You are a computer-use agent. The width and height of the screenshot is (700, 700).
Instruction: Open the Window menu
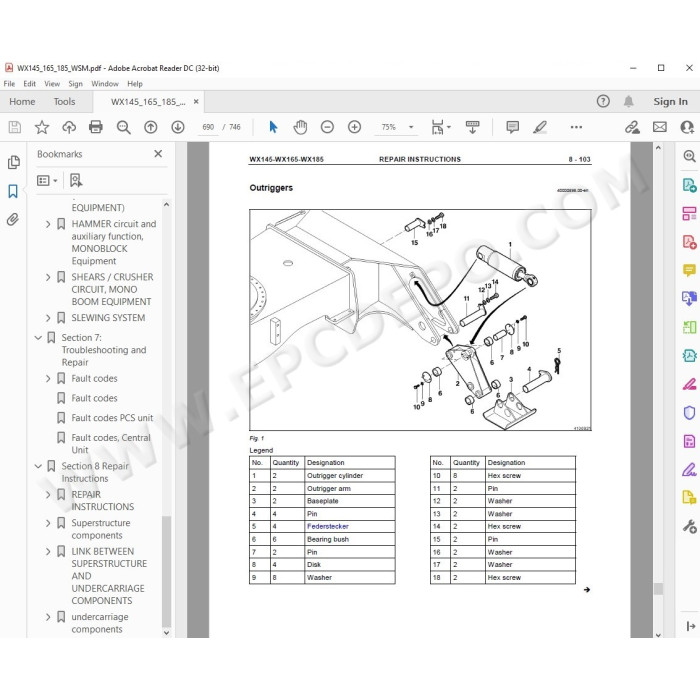pos(105,83)
